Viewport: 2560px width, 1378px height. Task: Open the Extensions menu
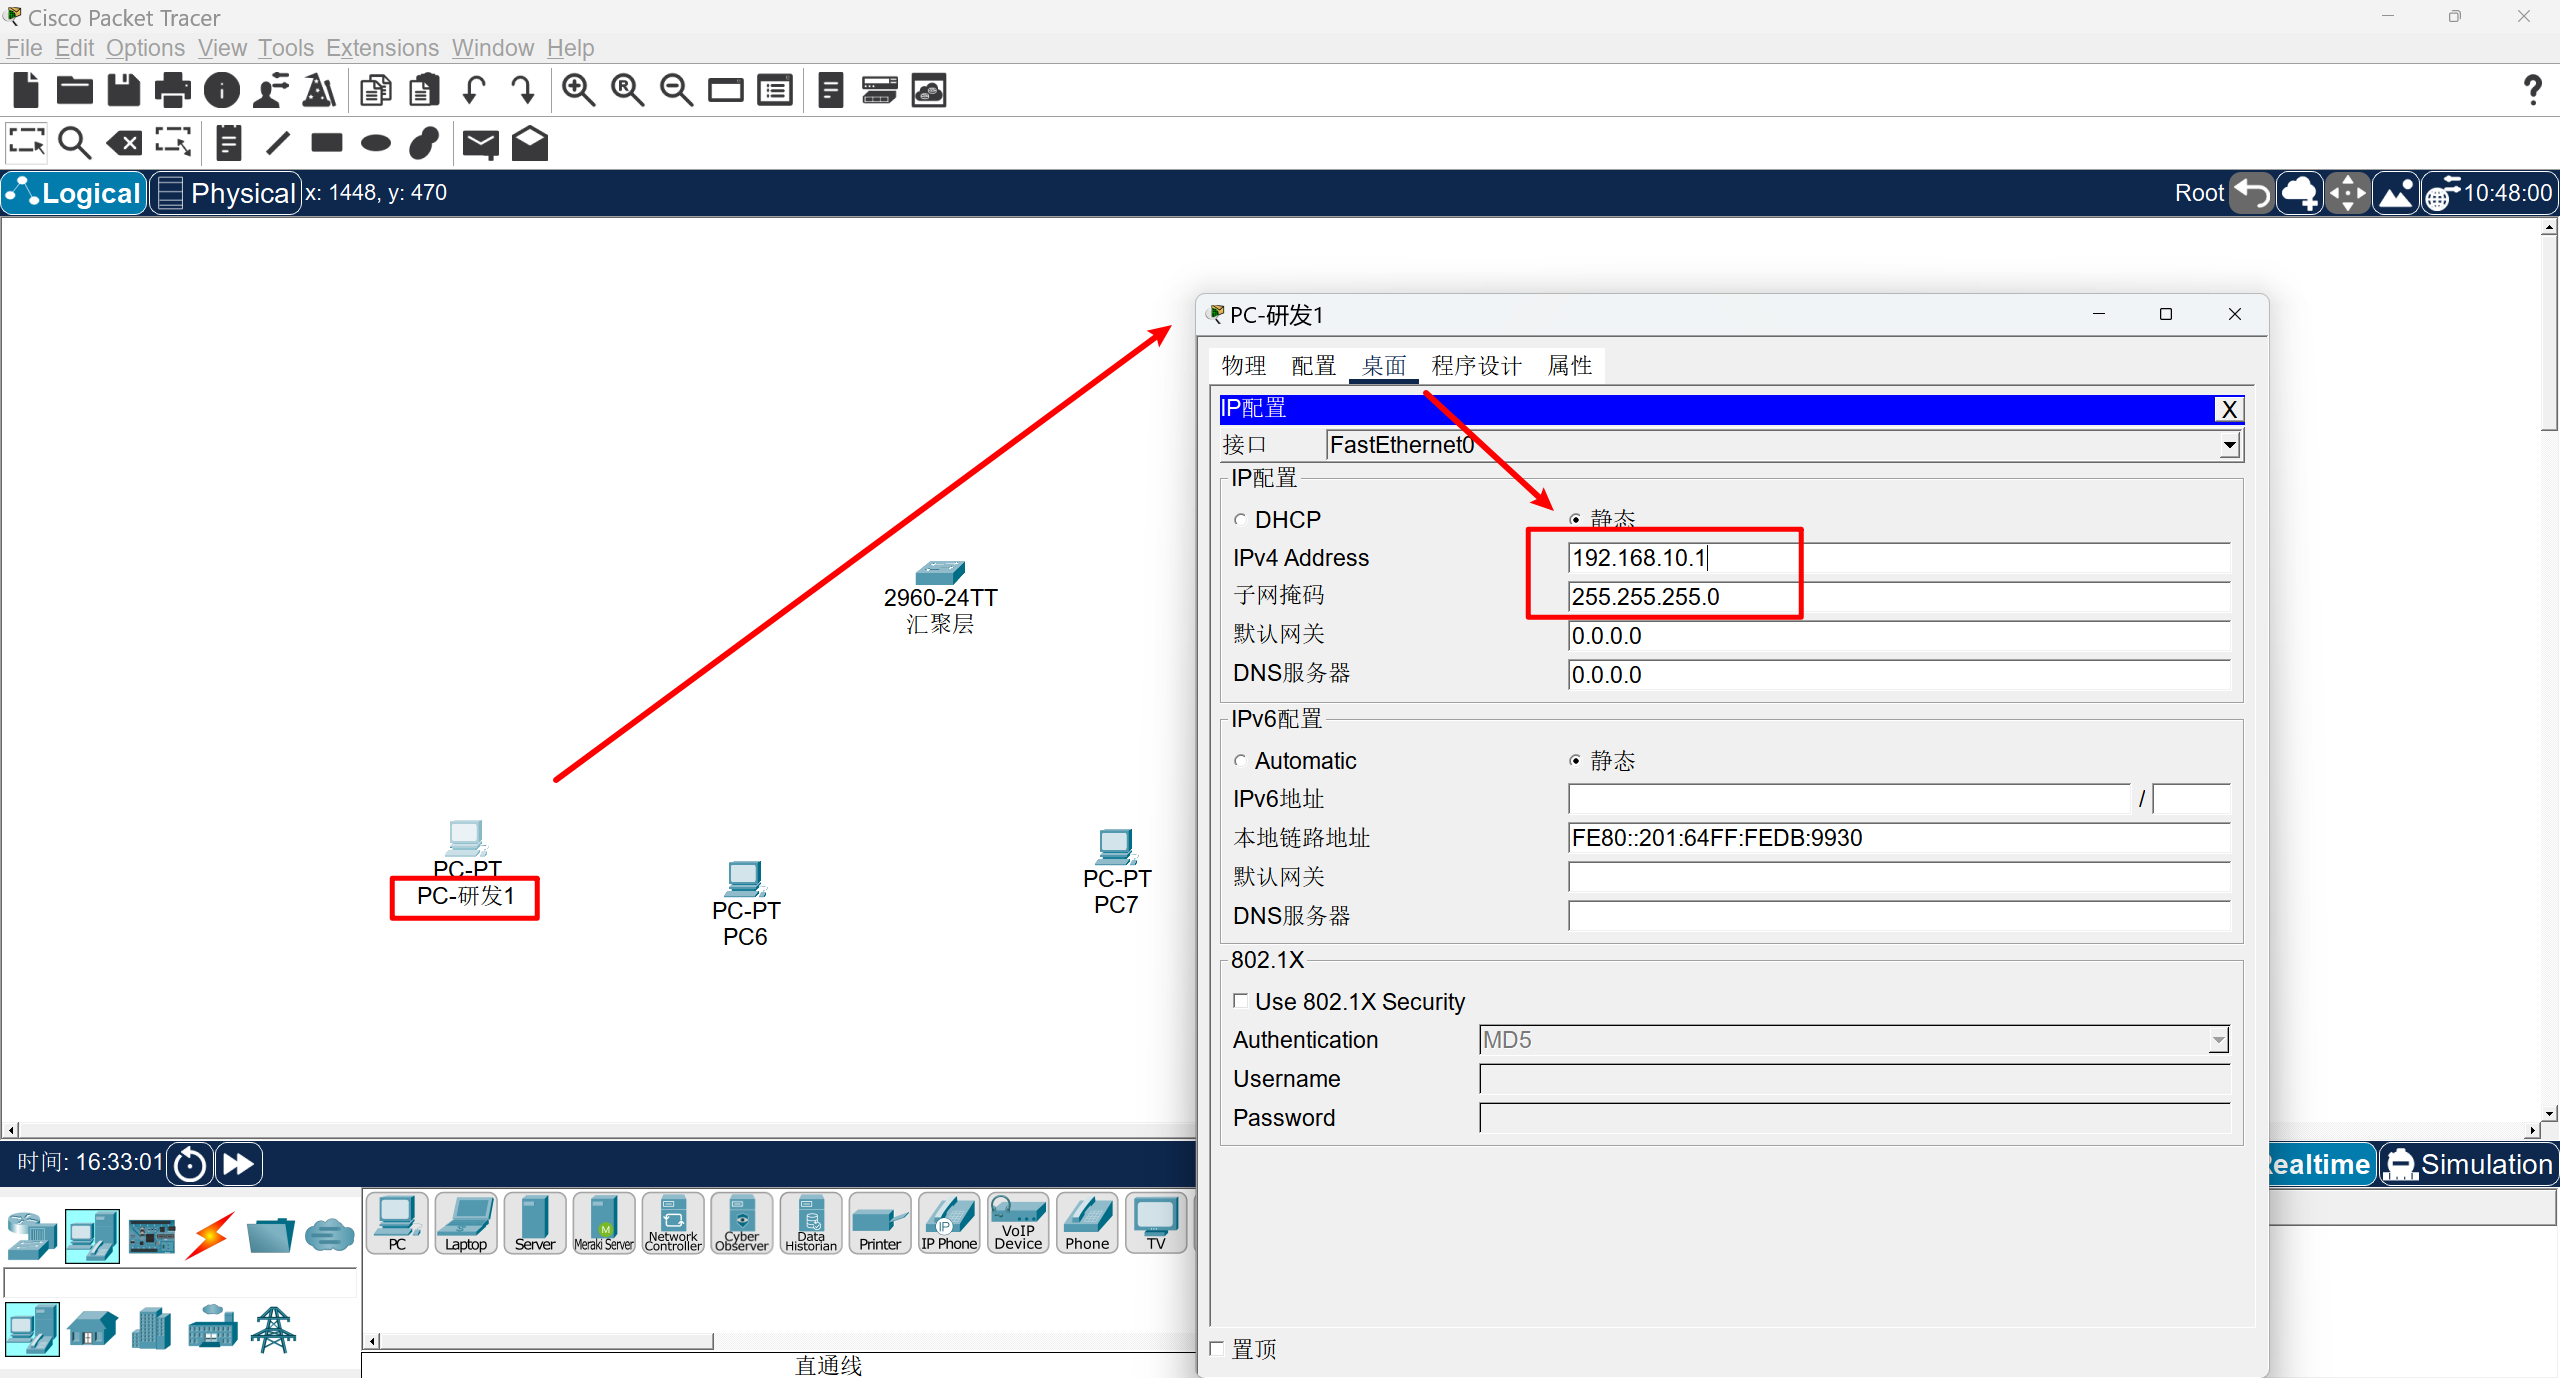coord(382,48)
